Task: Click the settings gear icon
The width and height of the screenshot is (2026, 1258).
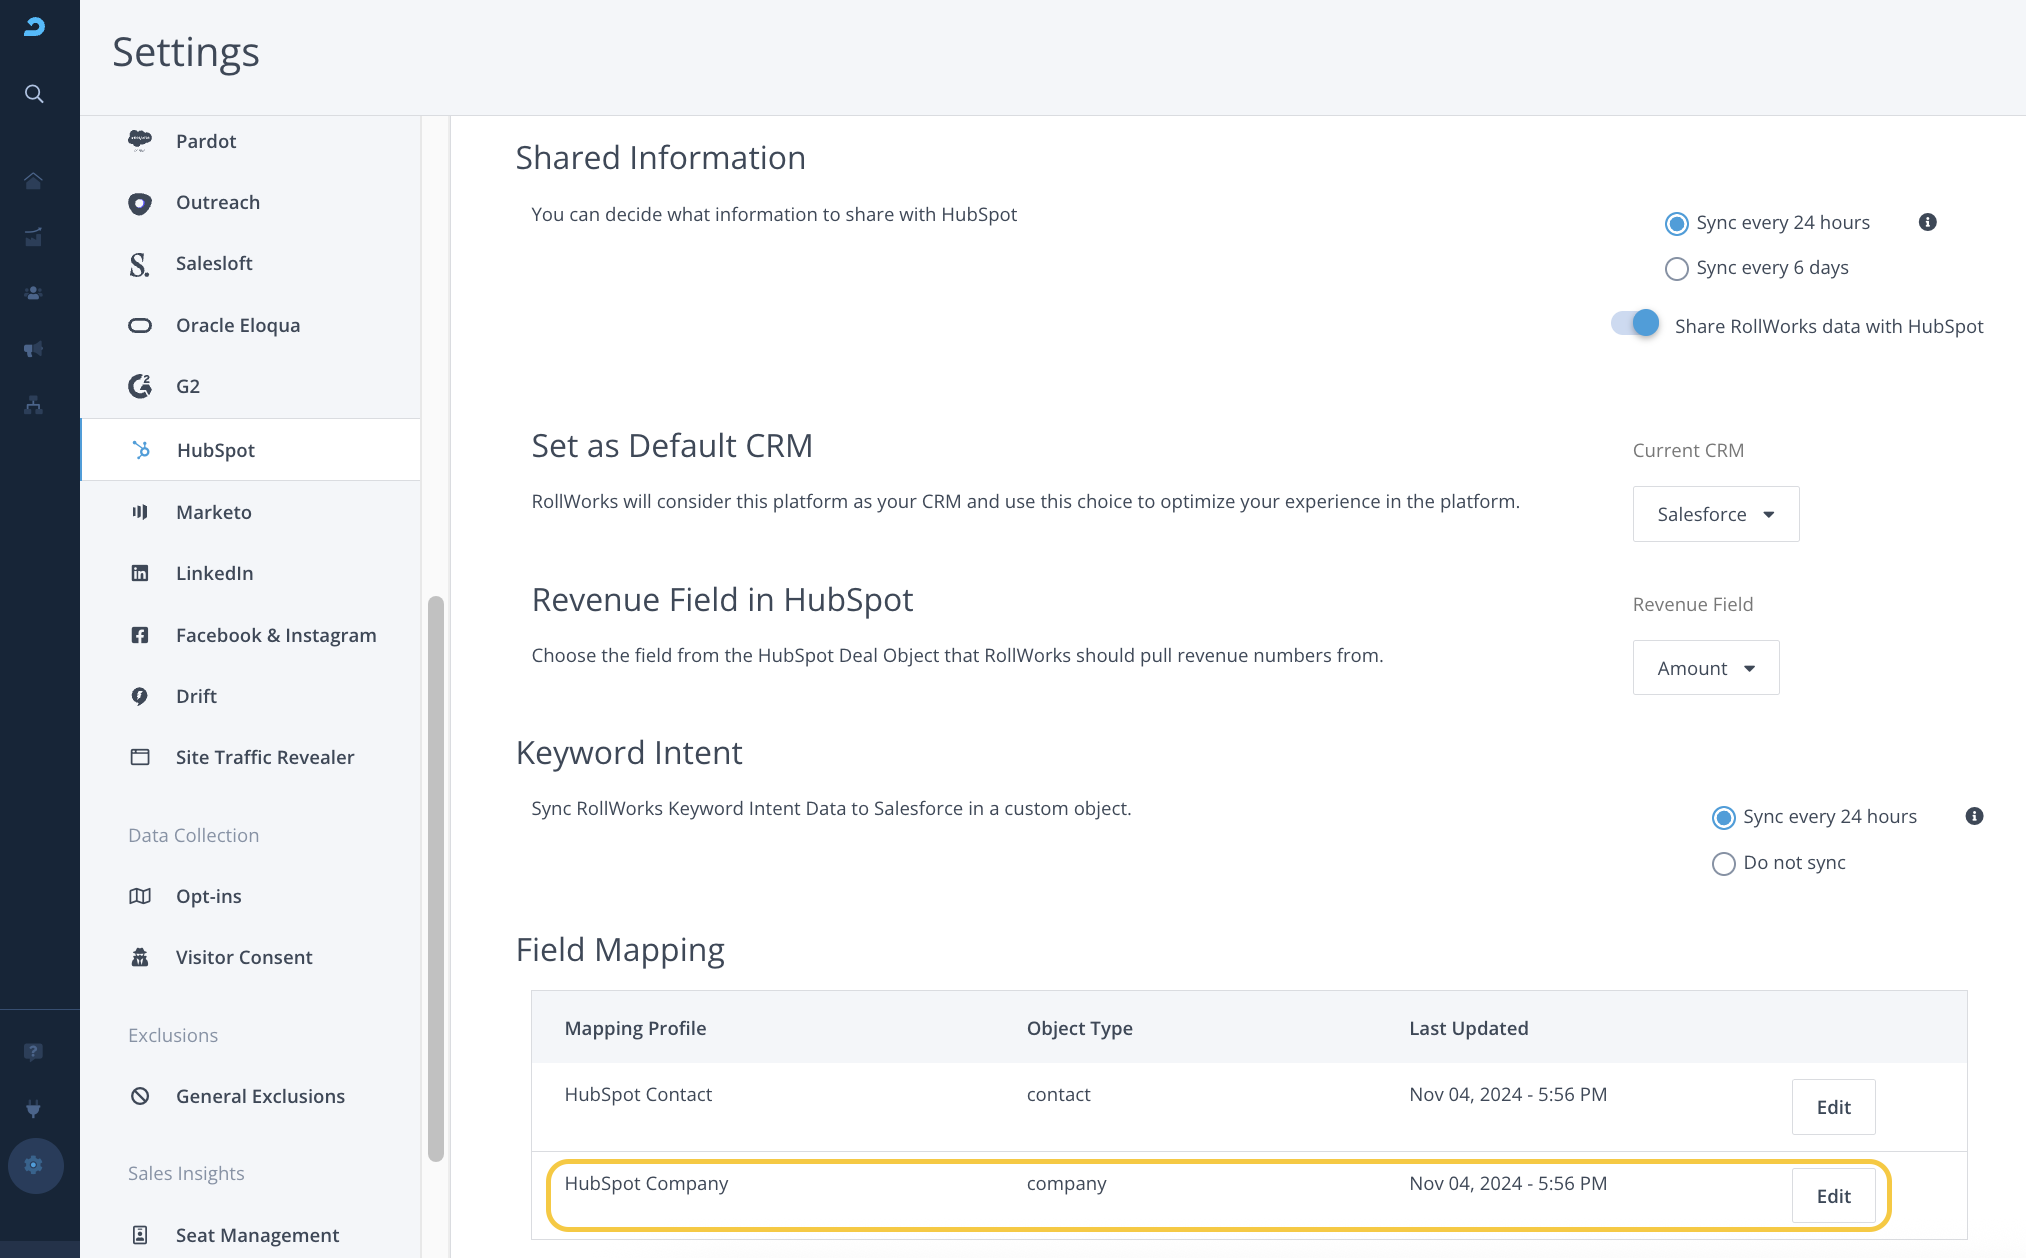Action: [35, 1165]
